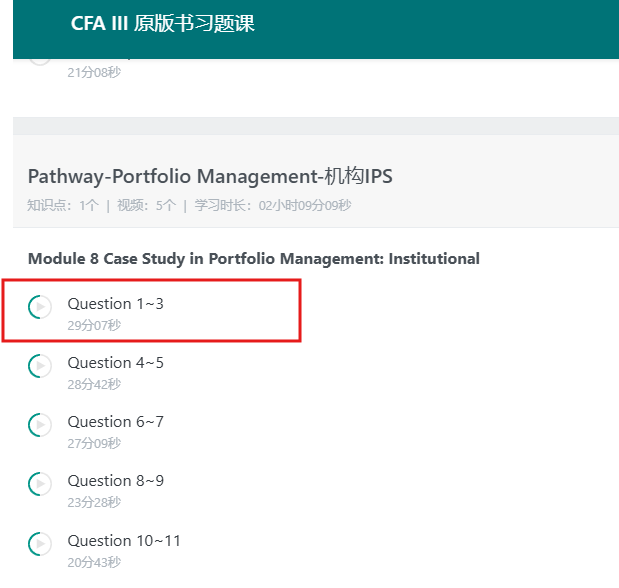Click the 29分07秒 duration text
The width and height of the screenshot is (619, 588).
(94, 325)
